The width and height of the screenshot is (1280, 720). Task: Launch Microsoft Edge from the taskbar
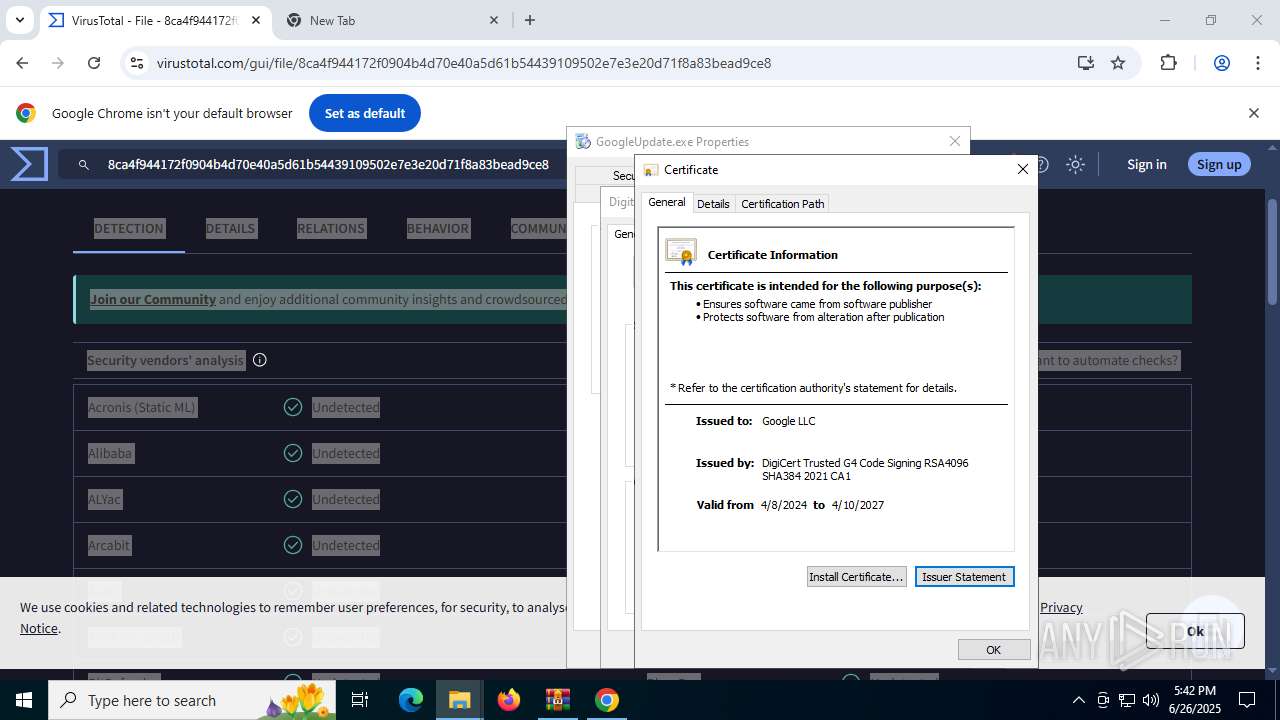click(411, 700)
